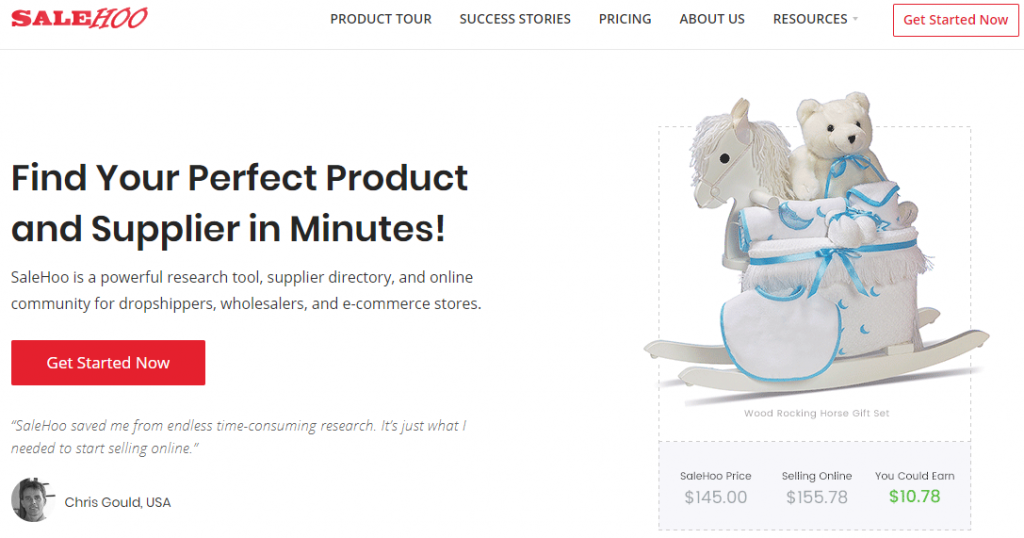
Task: Click the green You Could Earn $10.78 amount
Action: tap(914, 496)
